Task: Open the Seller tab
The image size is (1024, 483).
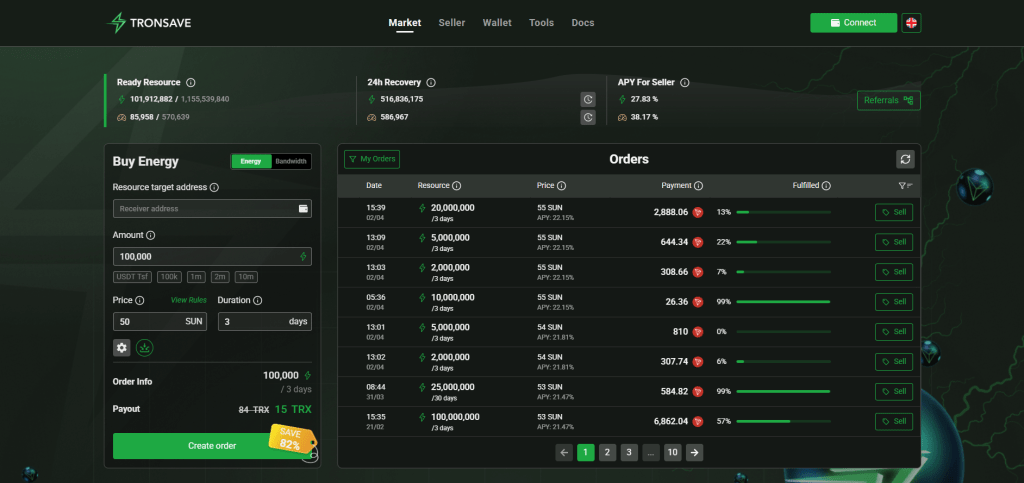Action: 451,22
